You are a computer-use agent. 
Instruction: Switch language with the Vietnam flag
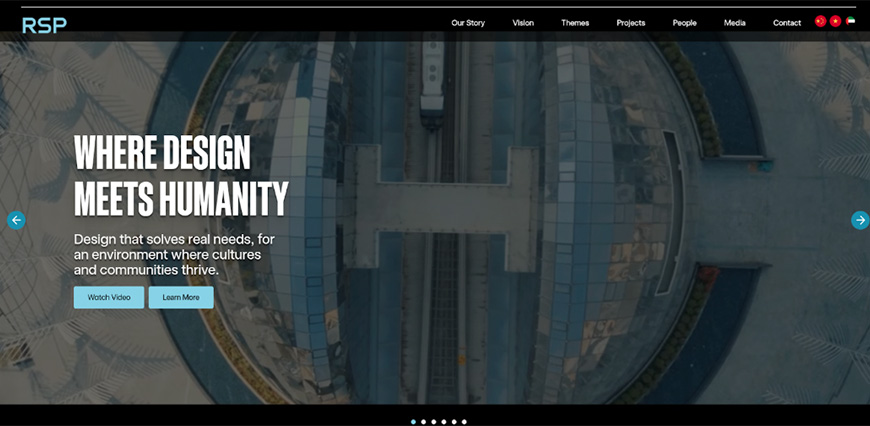point(836,21)
